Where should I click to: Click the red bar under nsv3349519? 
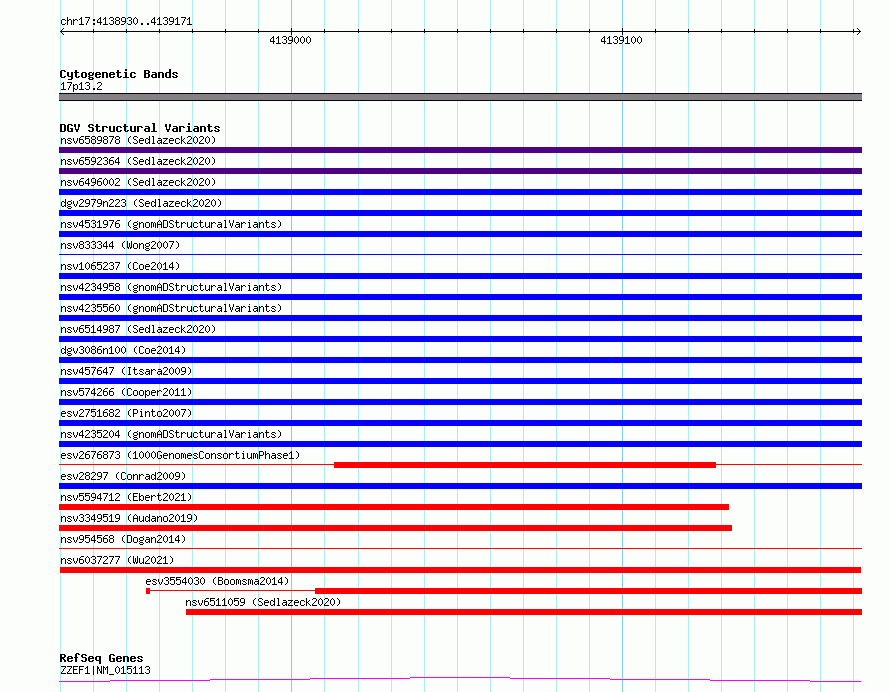pyautogui.click(x=396, y=528)
